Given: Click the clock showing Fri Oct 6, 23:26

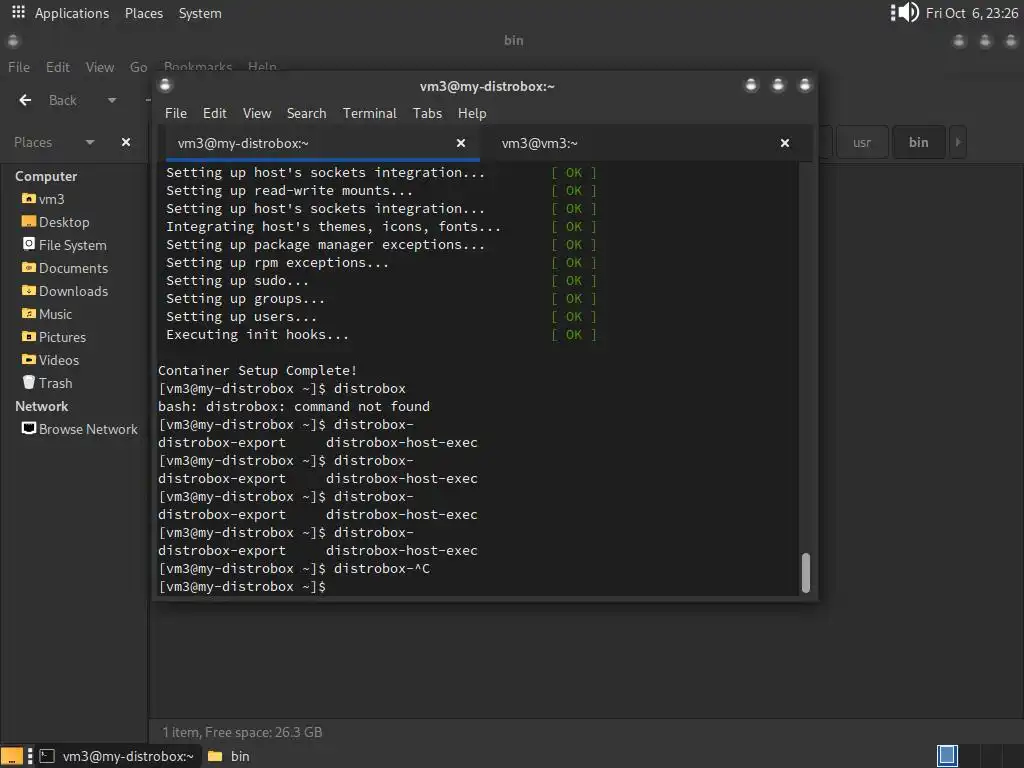Looking at the screenshot, I should click(972, 13).
